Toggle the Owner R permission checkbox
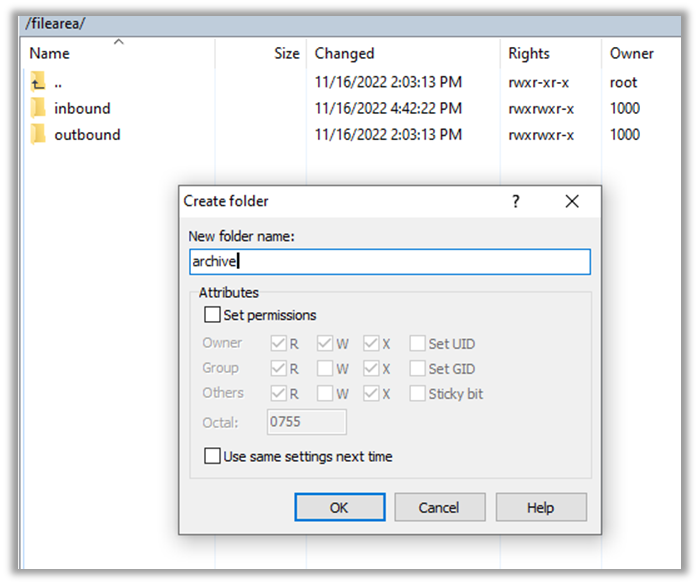The width and height of the screenshot is (699, 585). pos(278,343)
